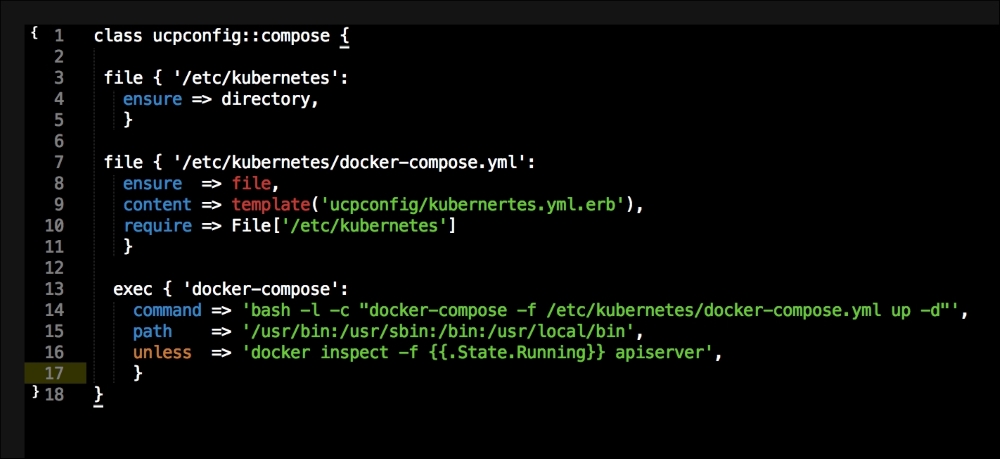This screenshot has width=1000, height=459.
Task: Click the orange 'unless' attribute
Action: tap(162, 353)
